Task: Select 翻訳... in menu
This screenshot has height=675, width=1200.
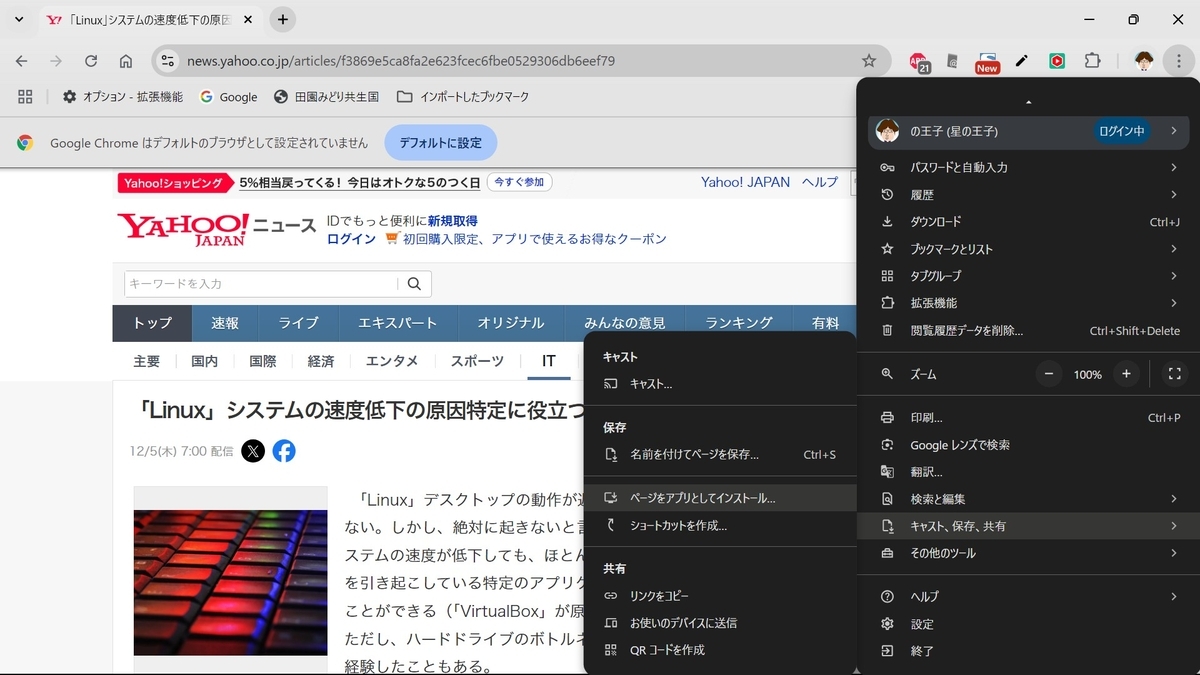Action: pyautogui.click(x=1028, y=472)
